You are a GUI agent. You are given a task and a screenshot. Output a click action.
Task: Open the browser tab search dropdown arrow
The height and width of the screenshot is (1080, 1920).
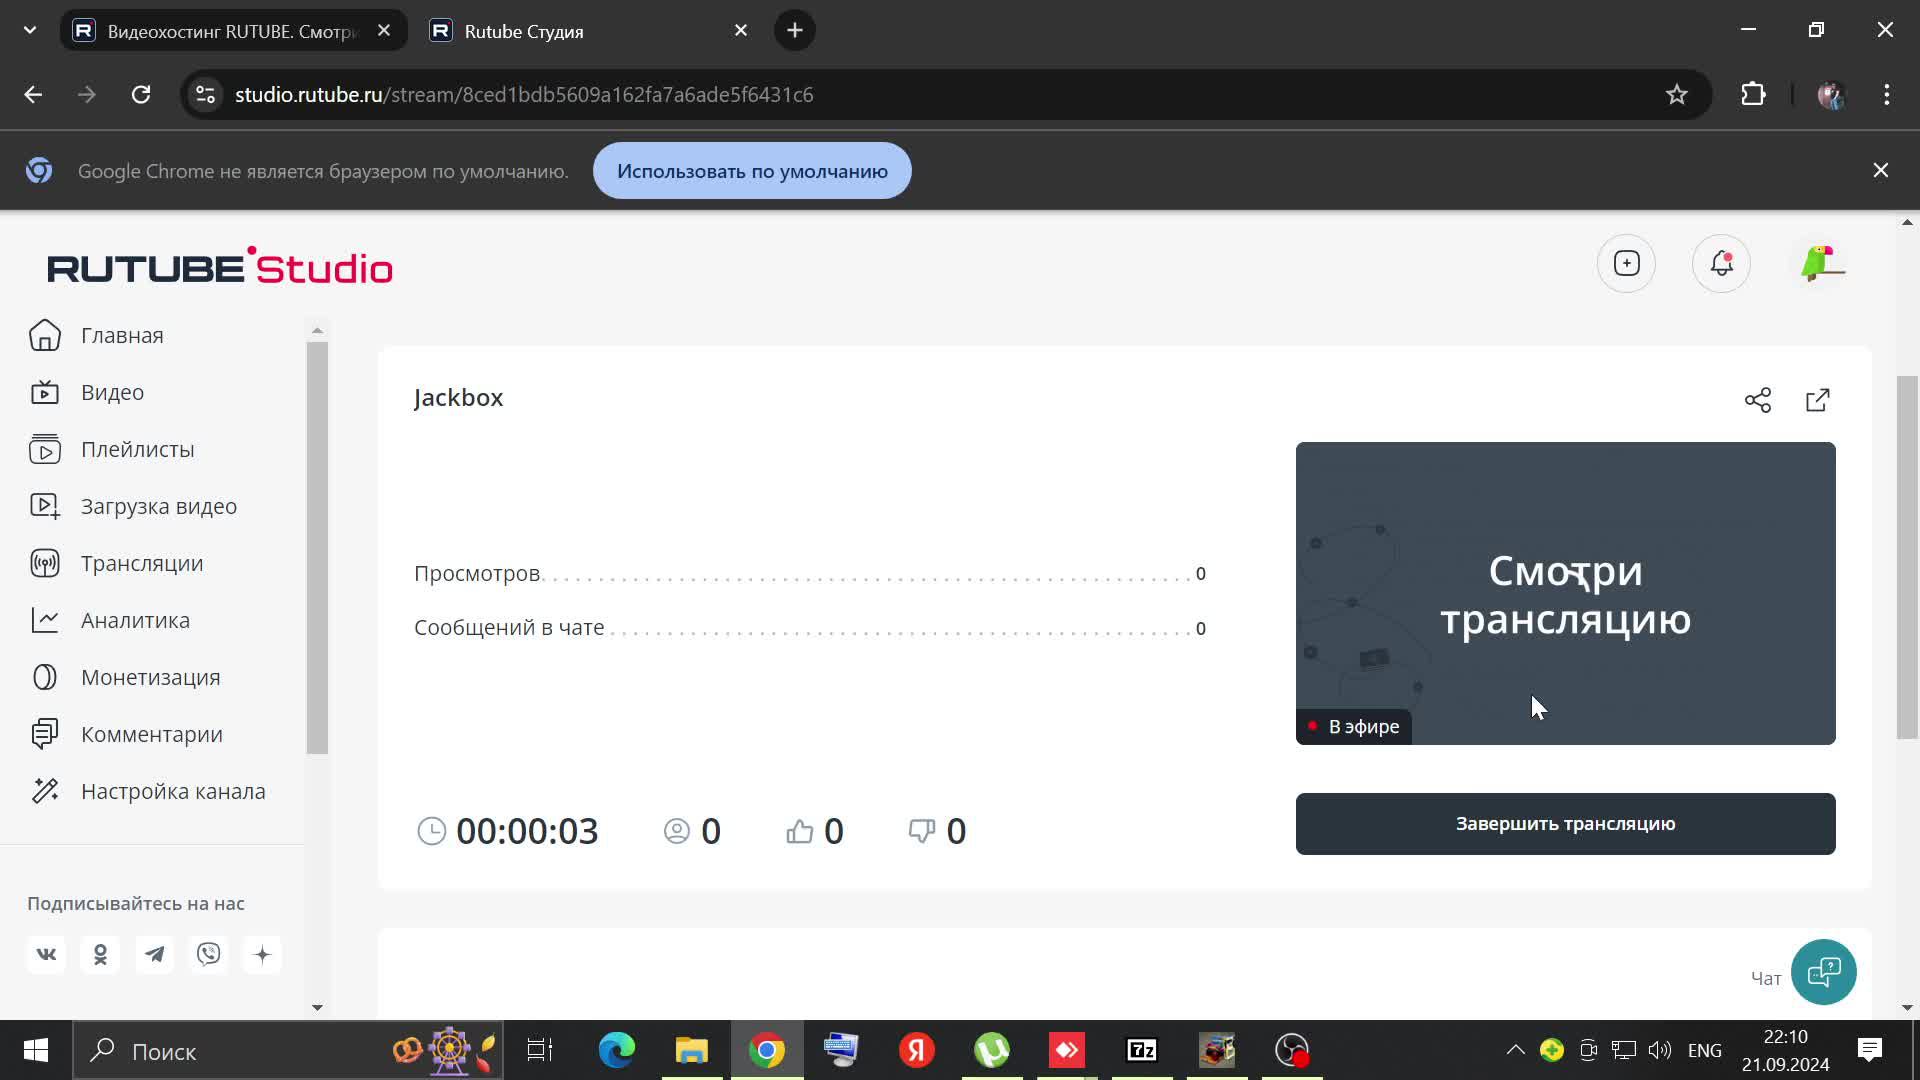(30, 30)
